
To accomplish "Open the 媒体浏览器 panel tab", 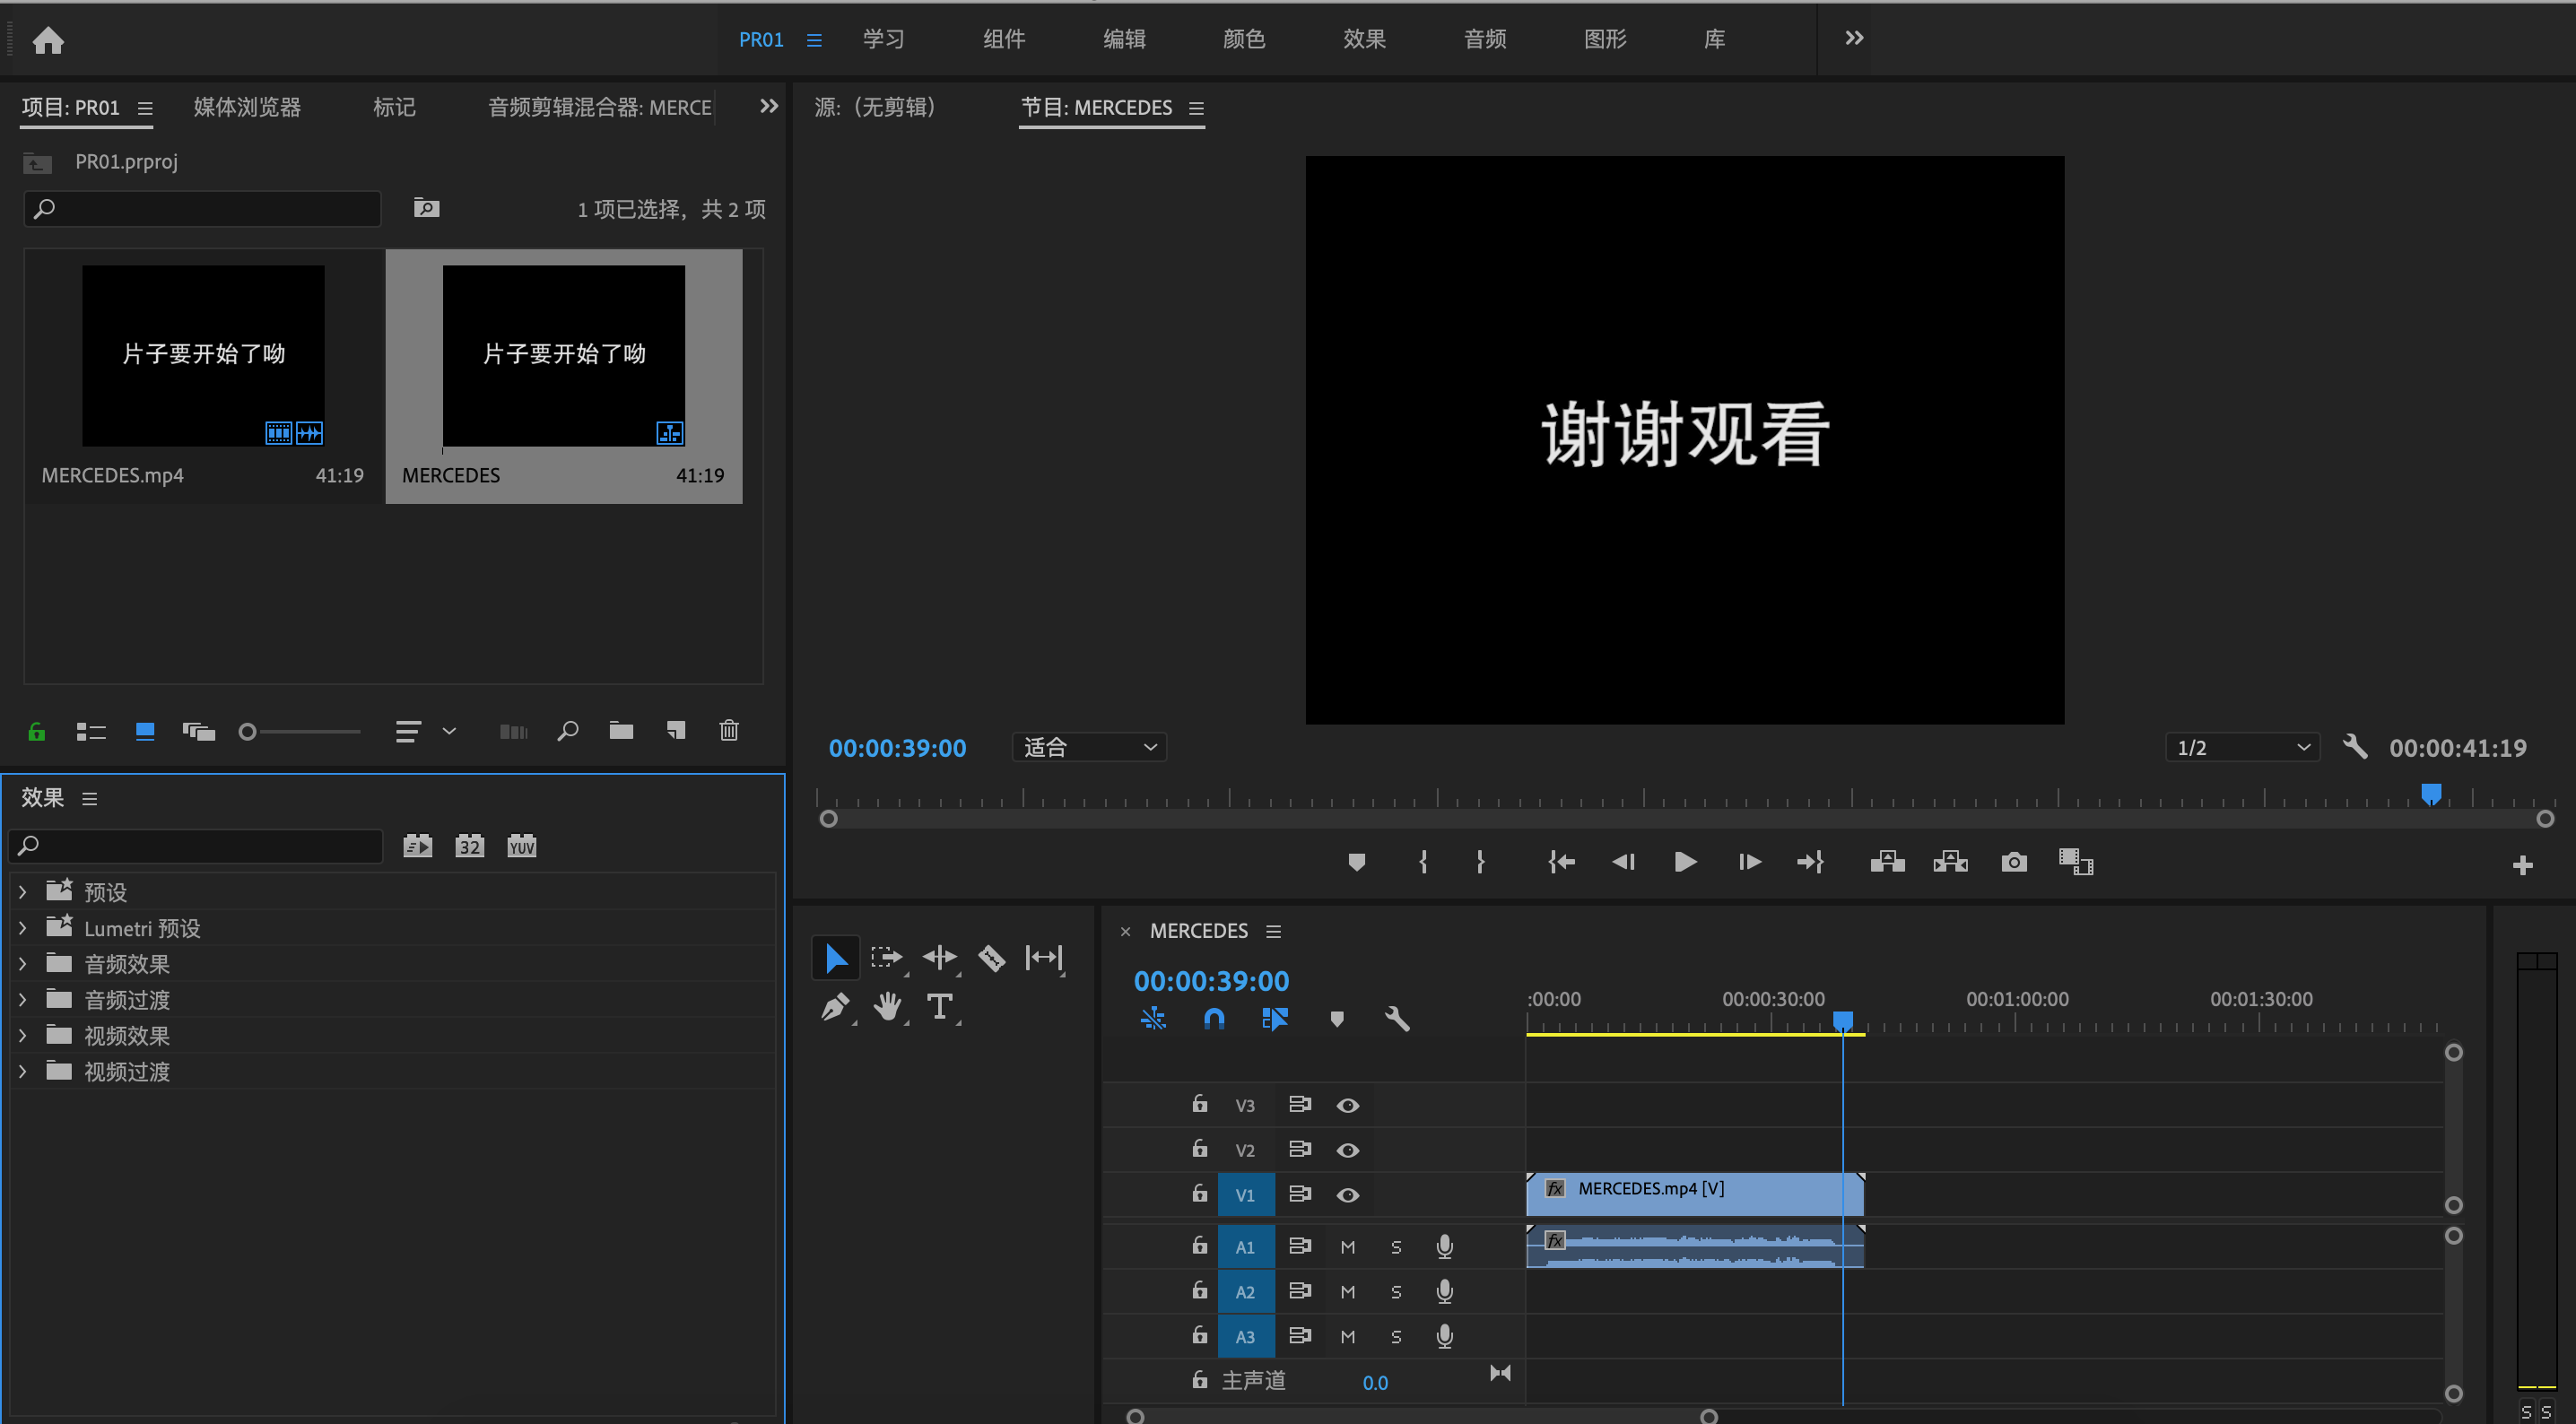I will 247,107.
